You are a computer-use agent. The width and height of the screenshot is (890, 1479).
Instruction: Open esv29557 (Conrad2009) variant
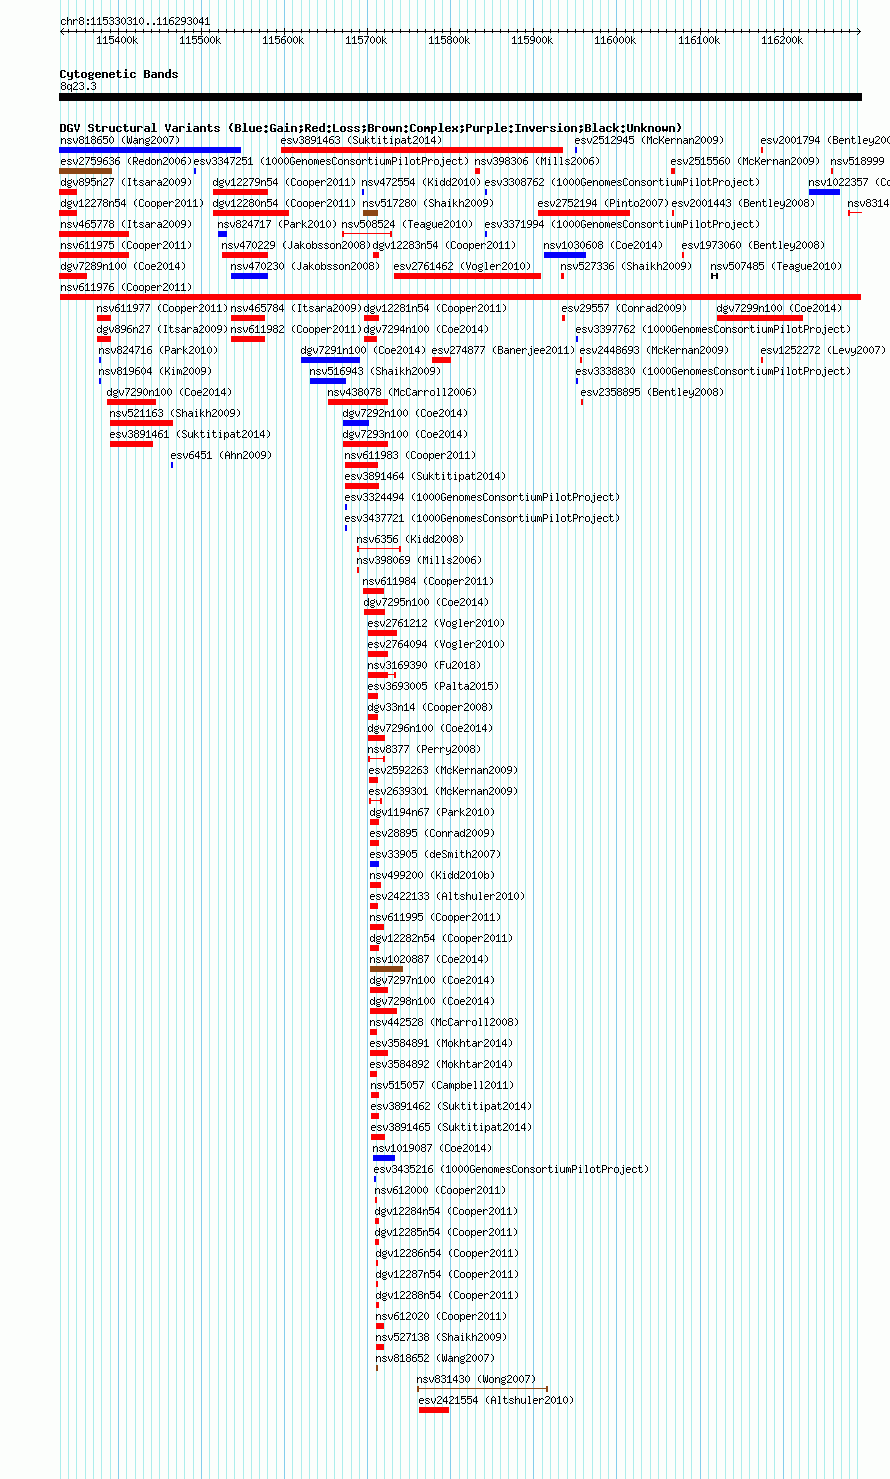[x=625, y=308]
